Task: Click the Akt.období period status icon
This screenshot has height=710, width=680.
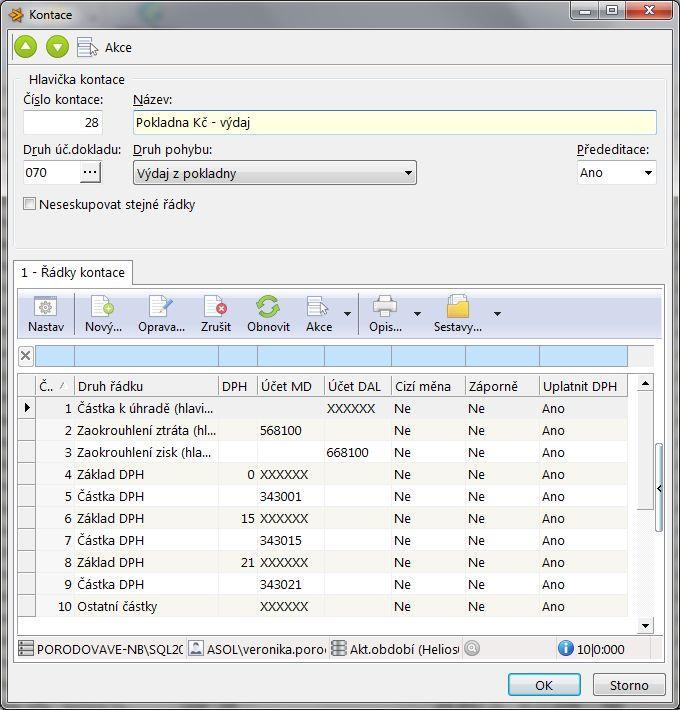Action: [339, 648]
